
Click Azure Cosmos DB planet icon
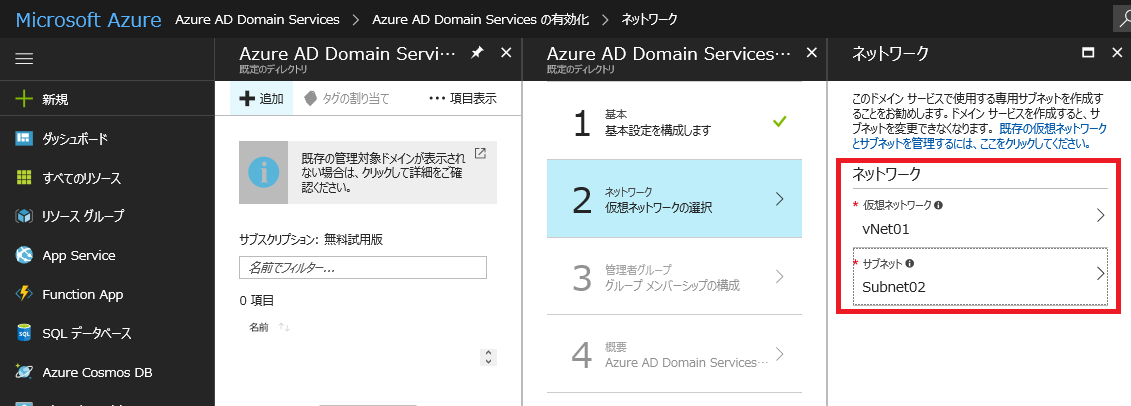(x=25, y=372)
